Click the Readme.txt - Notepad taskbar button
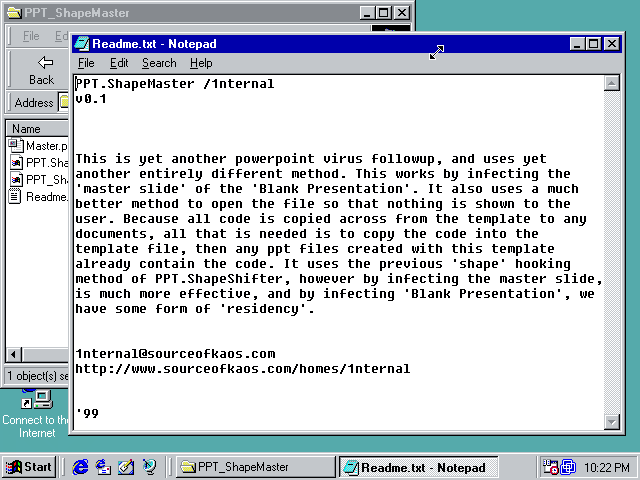The image size is (640, 480). (x=419, y=467)
